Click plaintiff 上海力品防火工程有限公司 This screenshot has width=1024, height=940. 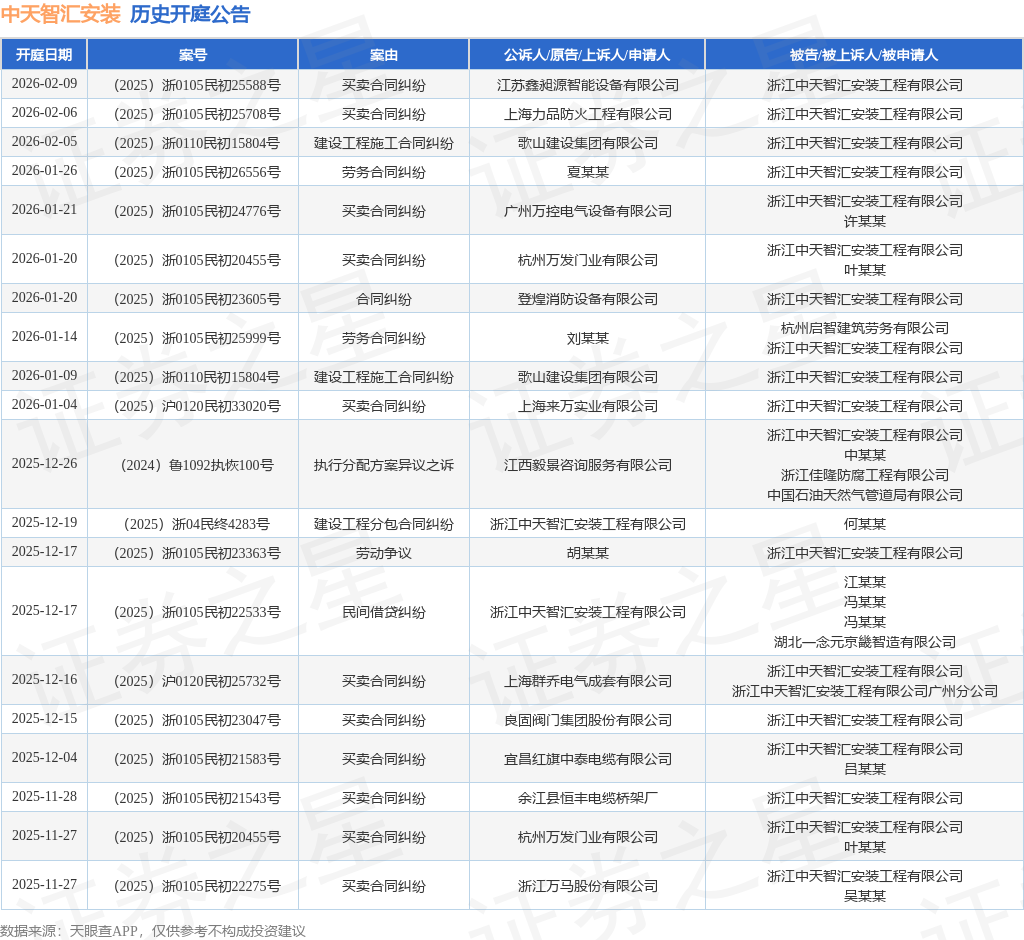588,114
